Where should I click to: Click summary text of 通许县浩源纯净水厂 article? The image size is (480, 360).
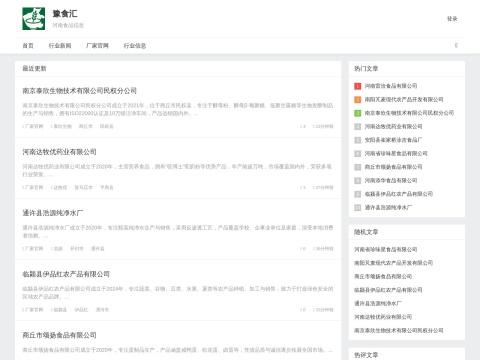(x=178, y=232)
